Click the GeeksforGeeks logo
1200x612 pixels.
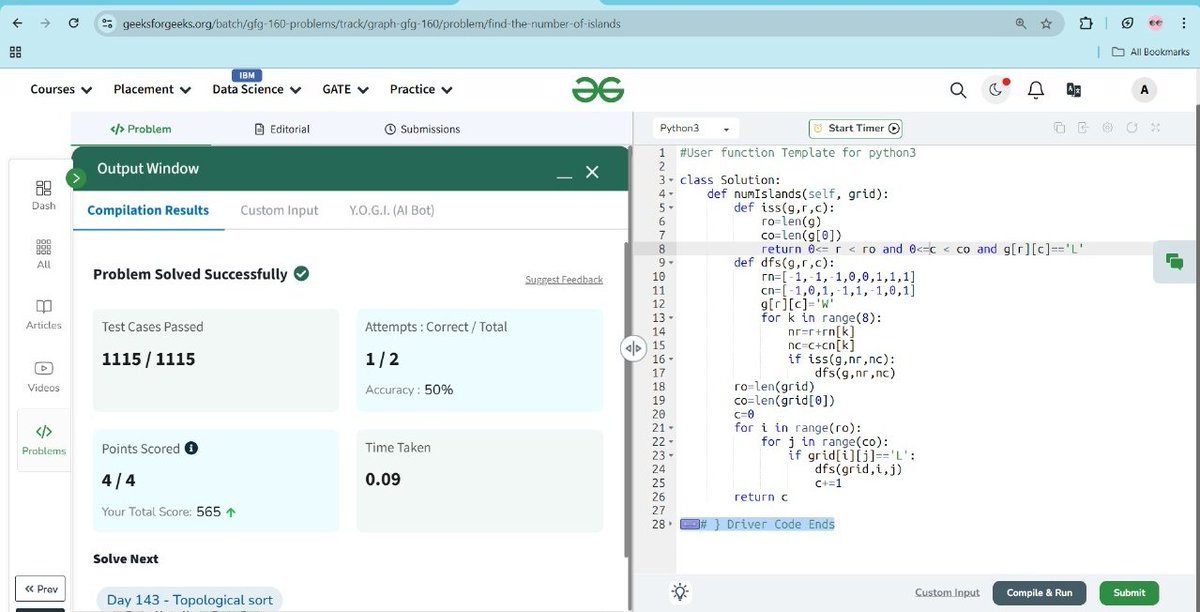(598, 90)
